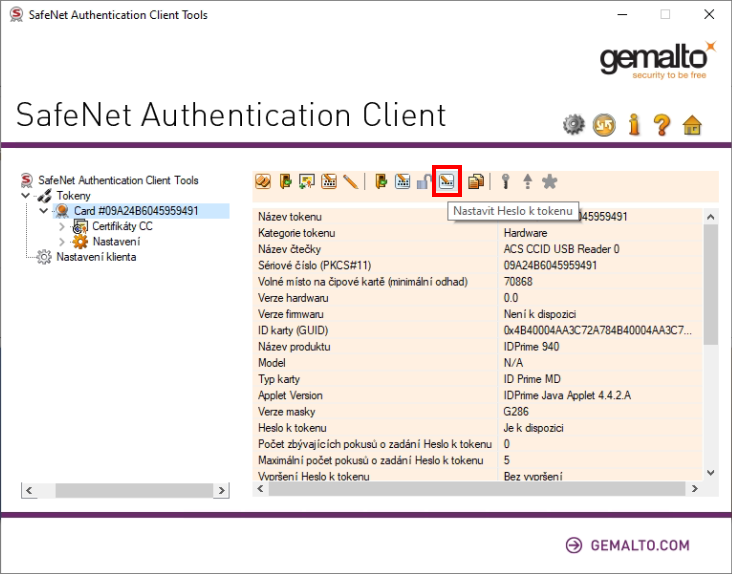The image size is (732, 574).
Task: Select the 'Verze hardwaru' row label
Action: (x=293, y=298)
